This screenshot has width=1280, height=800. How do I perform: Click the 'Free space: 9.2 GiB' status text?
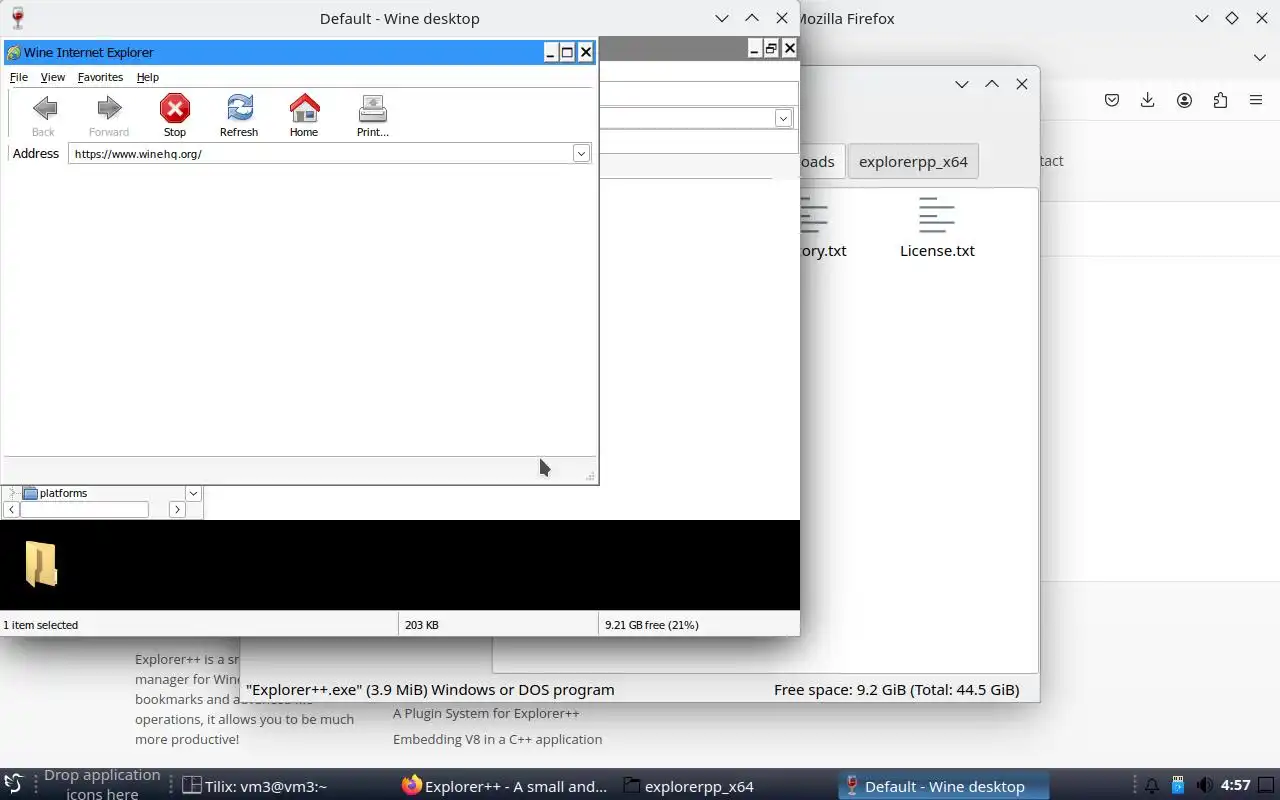coord(896,689)
